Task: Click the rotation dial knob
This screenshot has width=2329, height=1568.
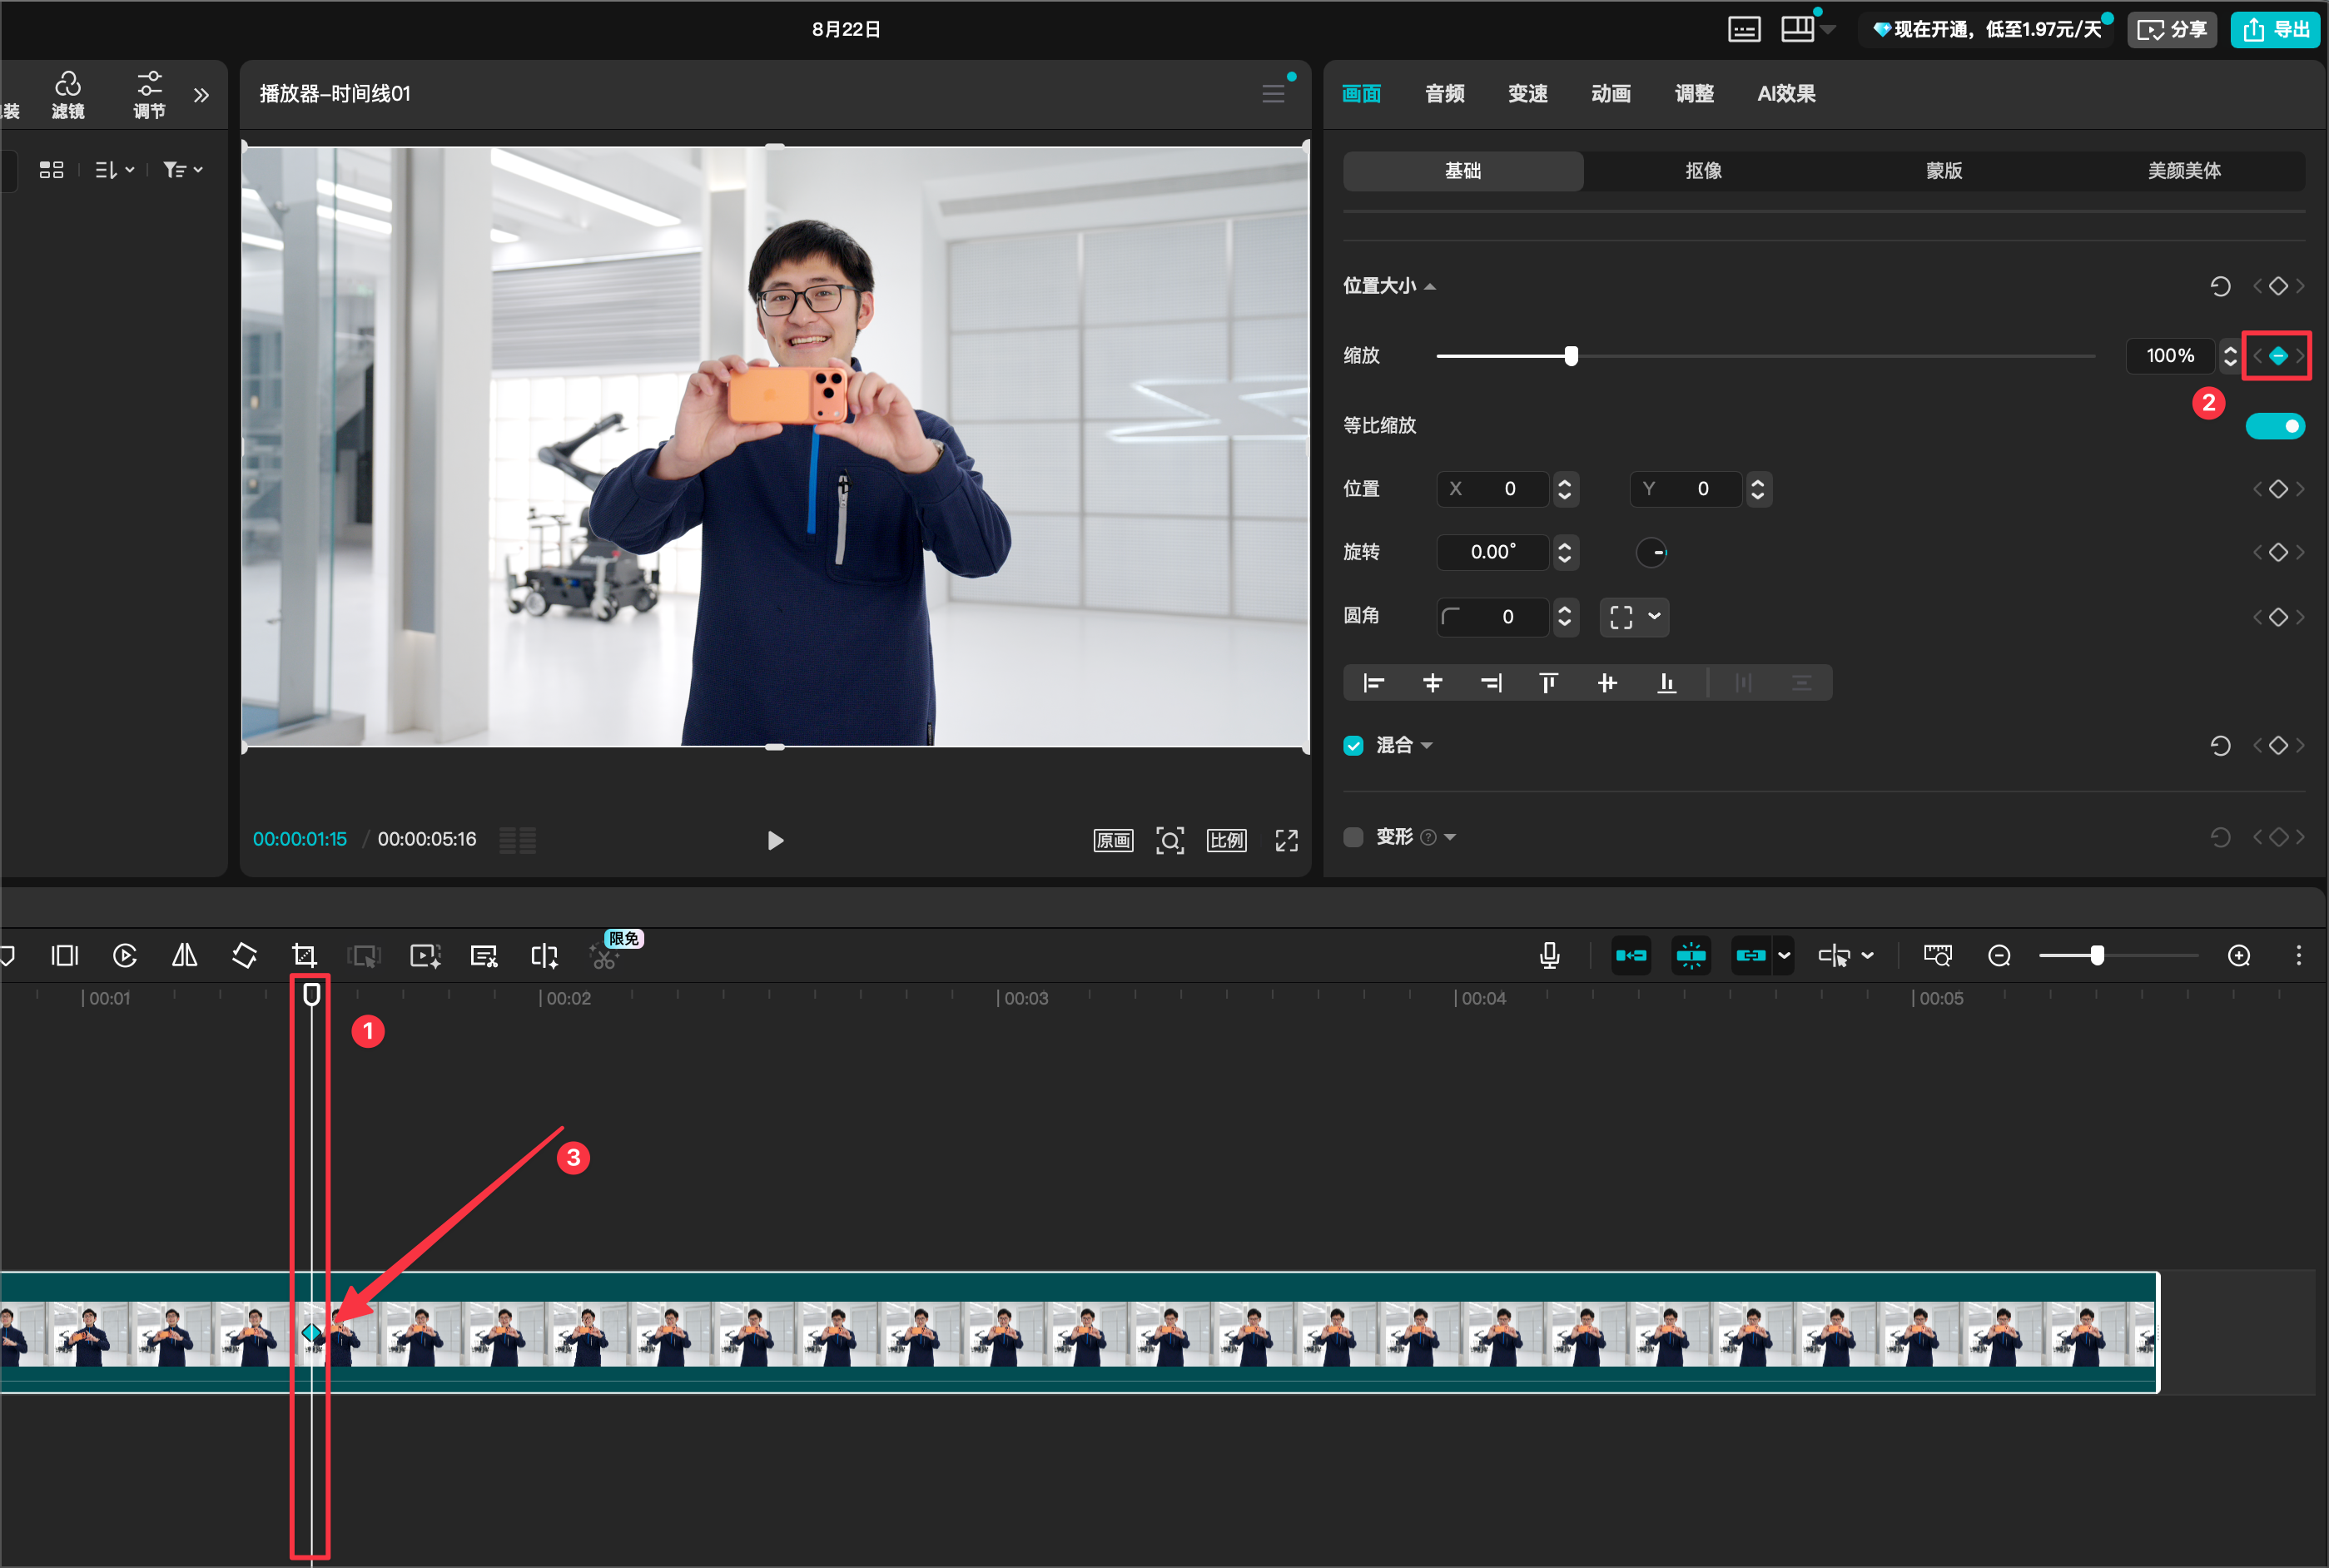Action: point(1652,552)
